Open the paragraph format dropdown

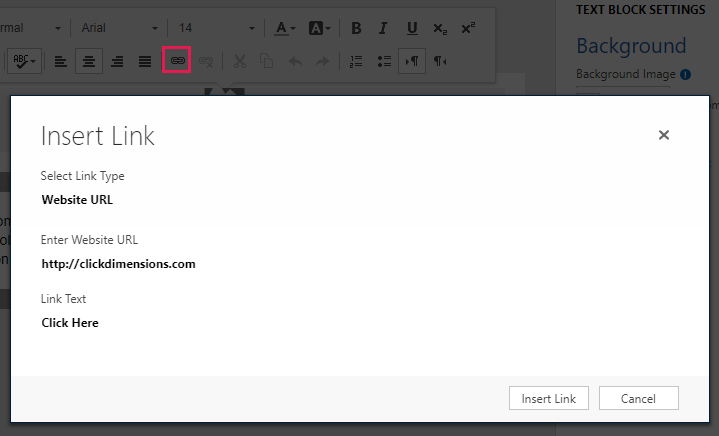tap(31, 28)
